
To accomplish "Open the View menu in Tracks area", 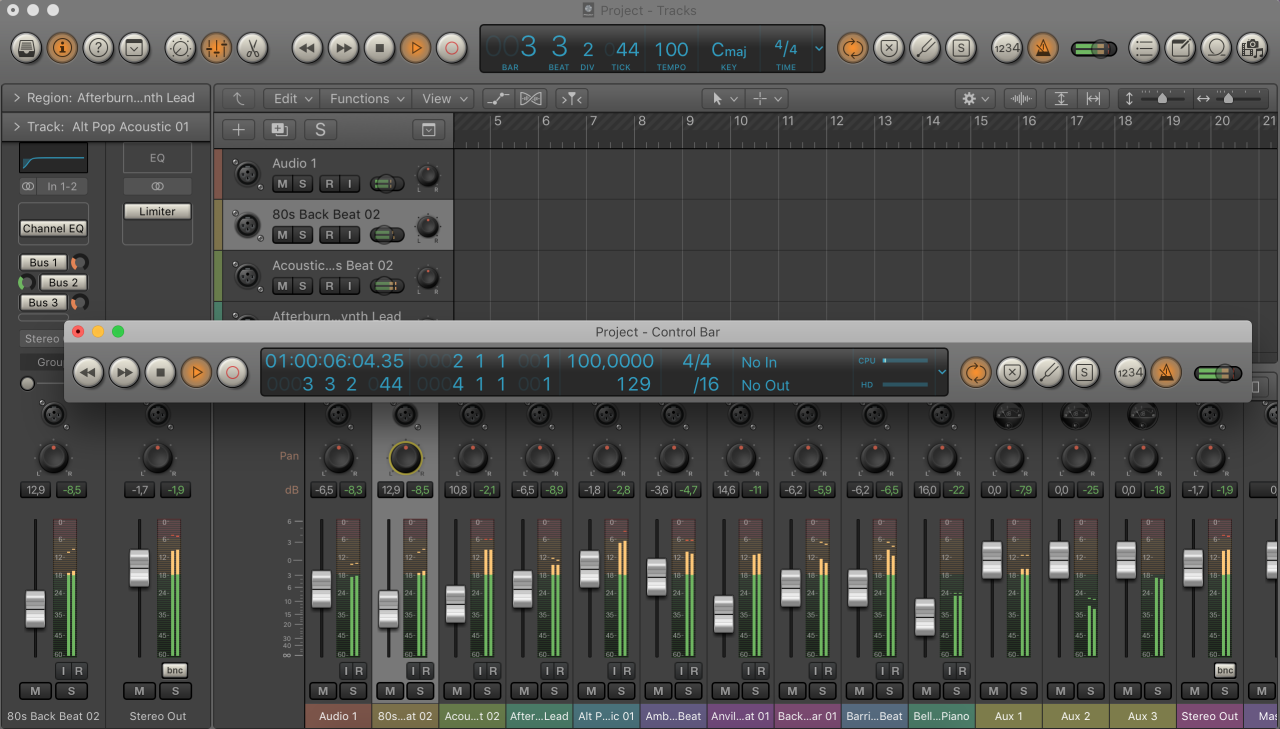I will tap(443, 98).
